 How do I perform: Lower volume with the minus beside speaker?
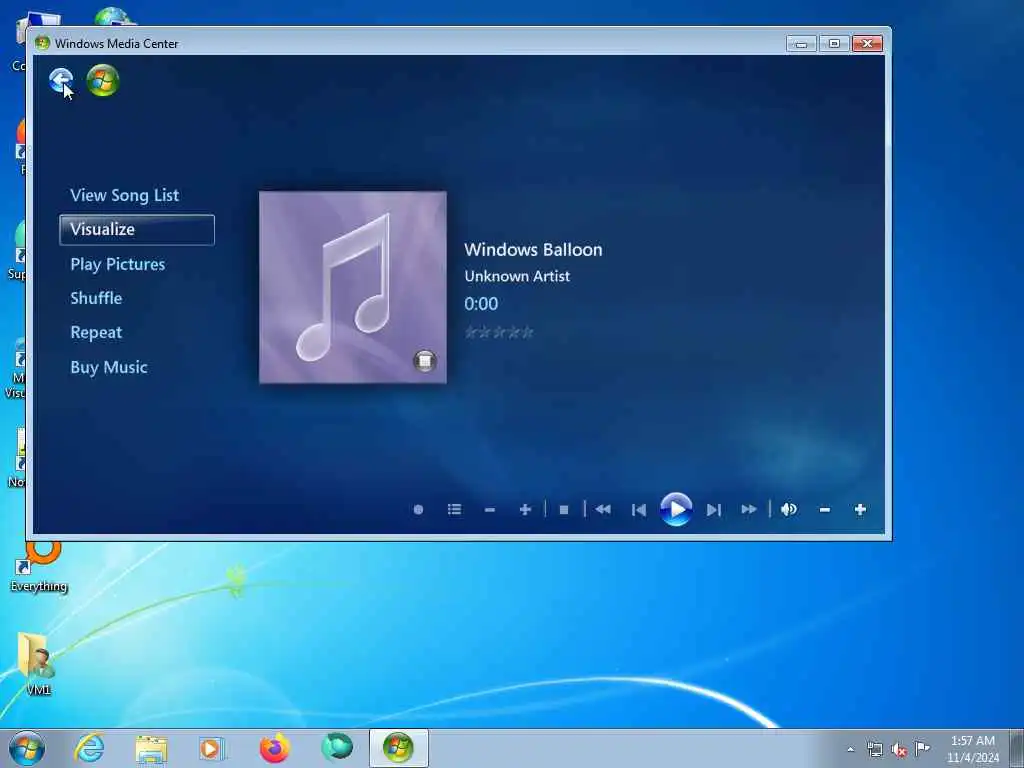click(x=825, y=509)
